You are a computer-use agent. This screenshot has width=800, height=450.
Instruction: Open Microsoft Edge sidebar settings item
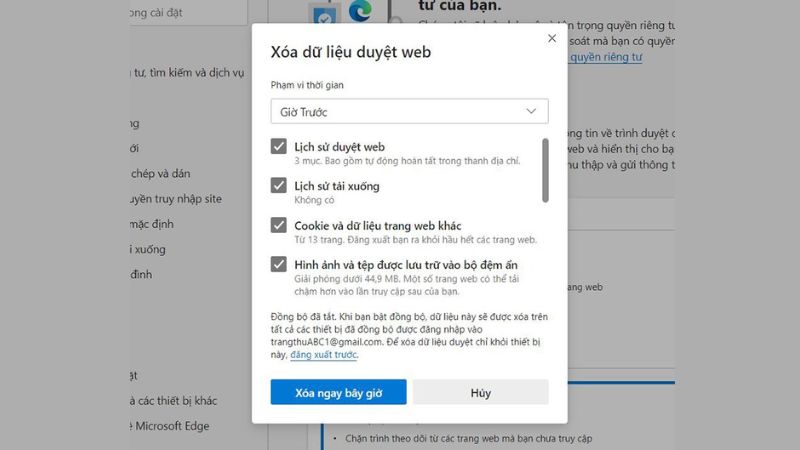170,426
